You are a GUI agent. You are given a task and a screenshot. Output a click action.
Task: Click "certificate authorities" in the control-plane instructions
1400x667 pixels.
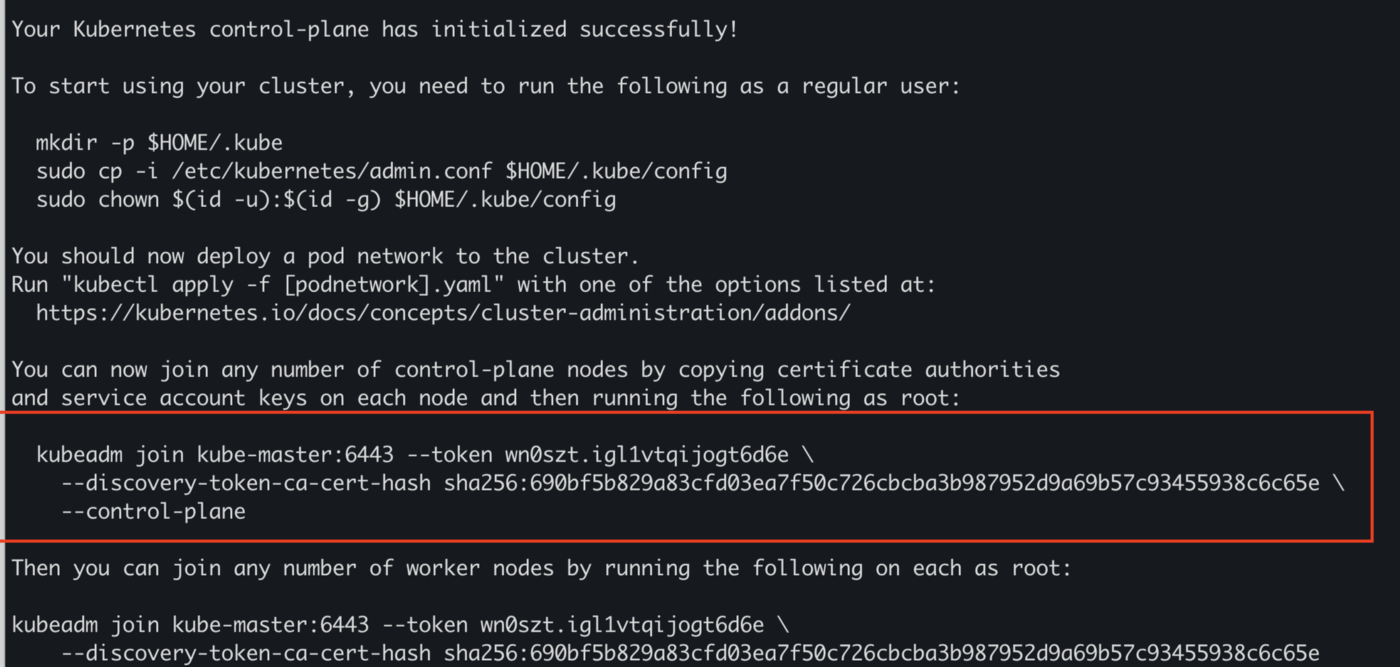tap(869, 370)
